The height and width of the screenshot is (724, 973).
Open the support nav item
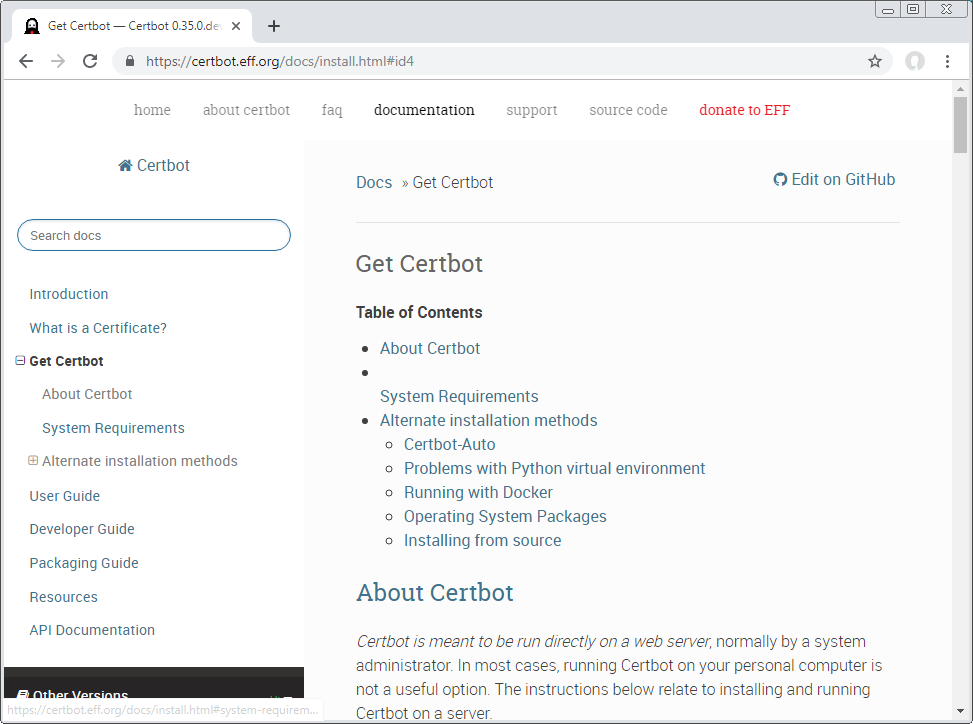[x=532, y=110]
